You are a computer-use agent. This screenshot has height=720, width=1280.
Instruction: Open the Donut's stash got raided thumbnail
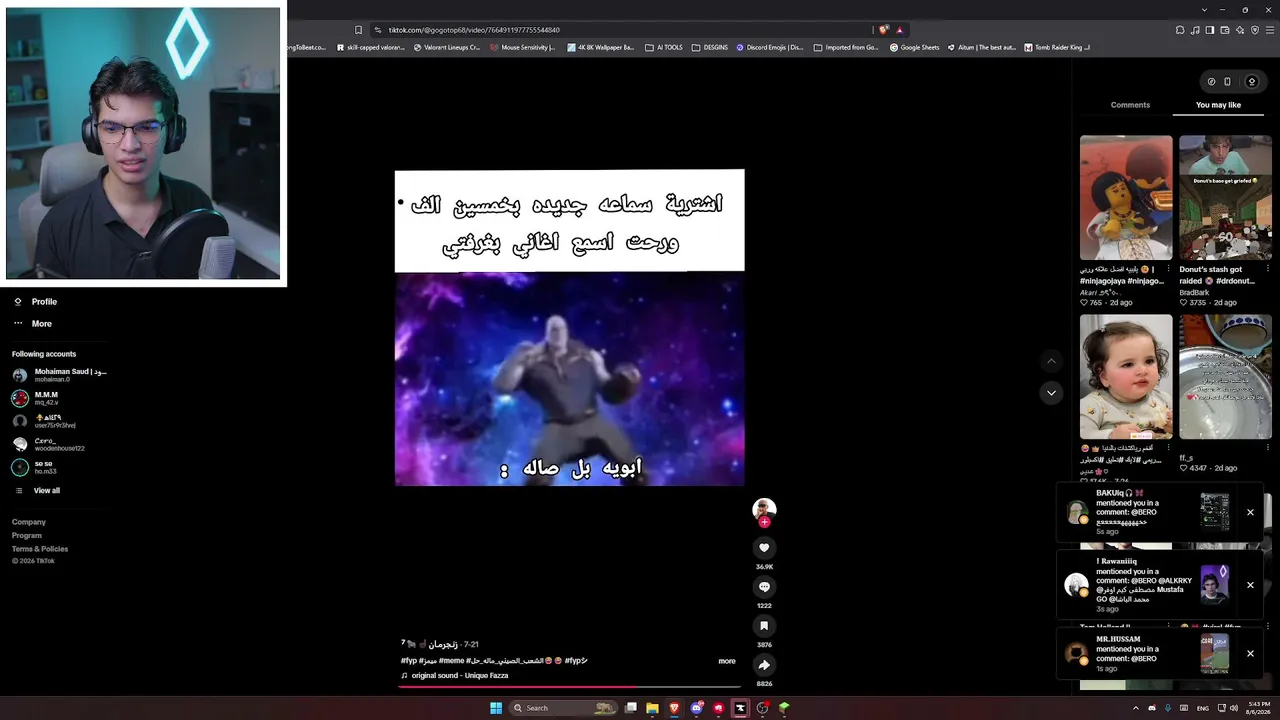click(x=1225, y=198)
